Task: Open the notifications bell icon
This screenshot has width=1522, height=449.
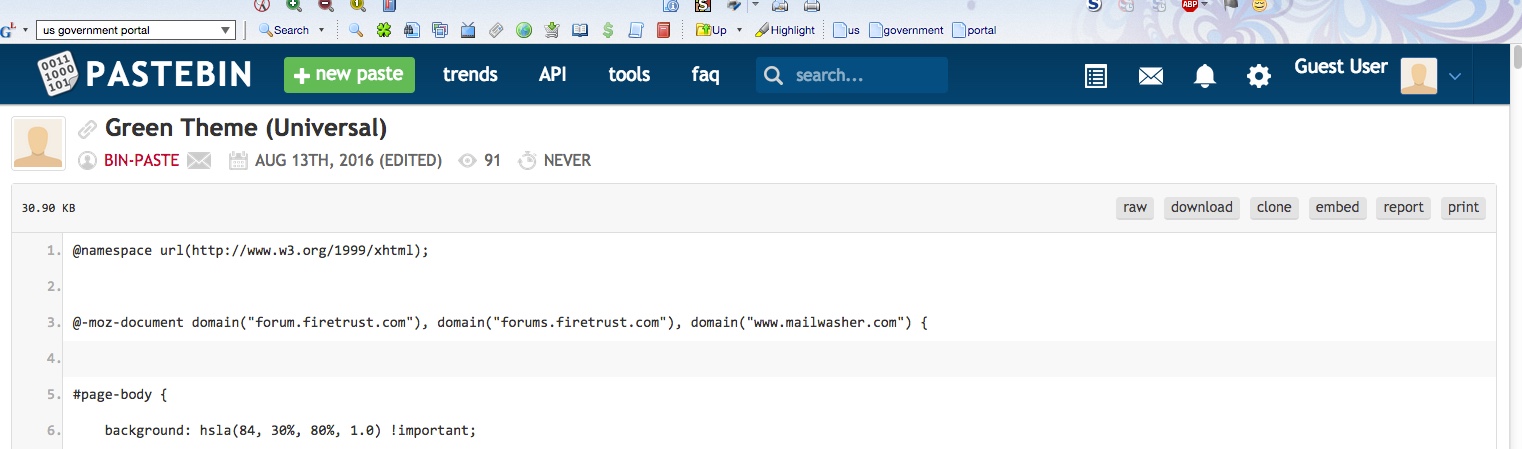Action: (1205, 76)
